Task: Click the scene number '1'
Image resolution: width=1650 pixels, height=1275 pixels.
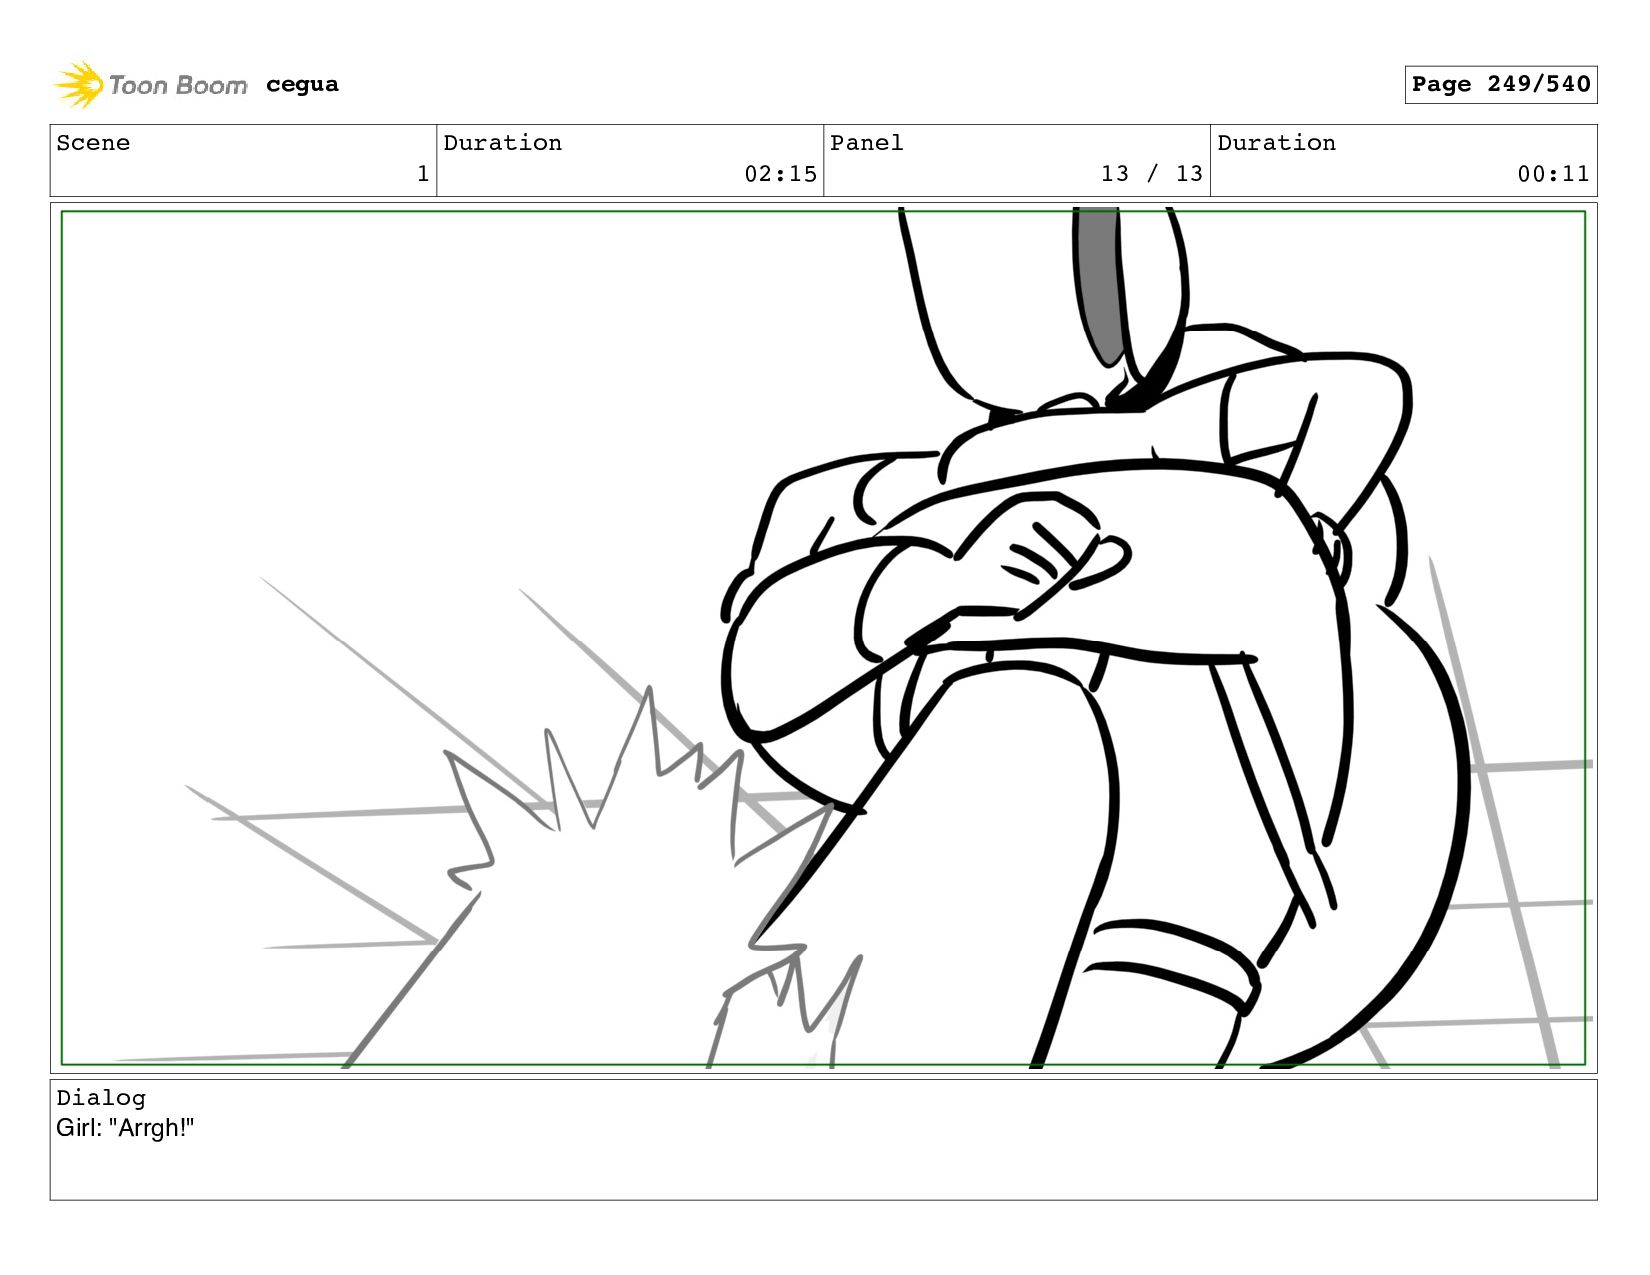Action: 423,174
